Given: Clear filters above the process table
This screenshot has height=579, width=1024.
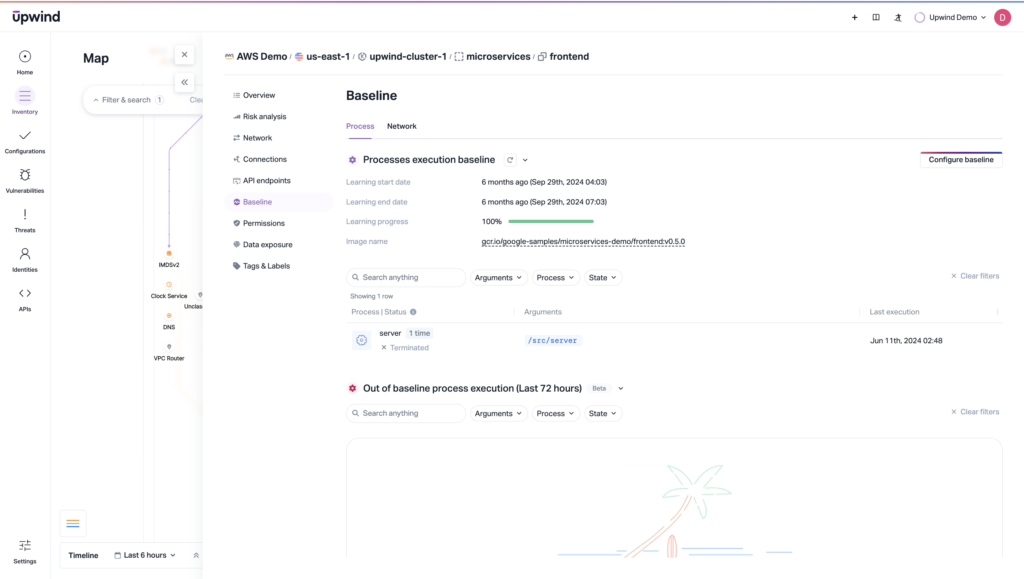Looking at the screenshot, I should (974, 275).
